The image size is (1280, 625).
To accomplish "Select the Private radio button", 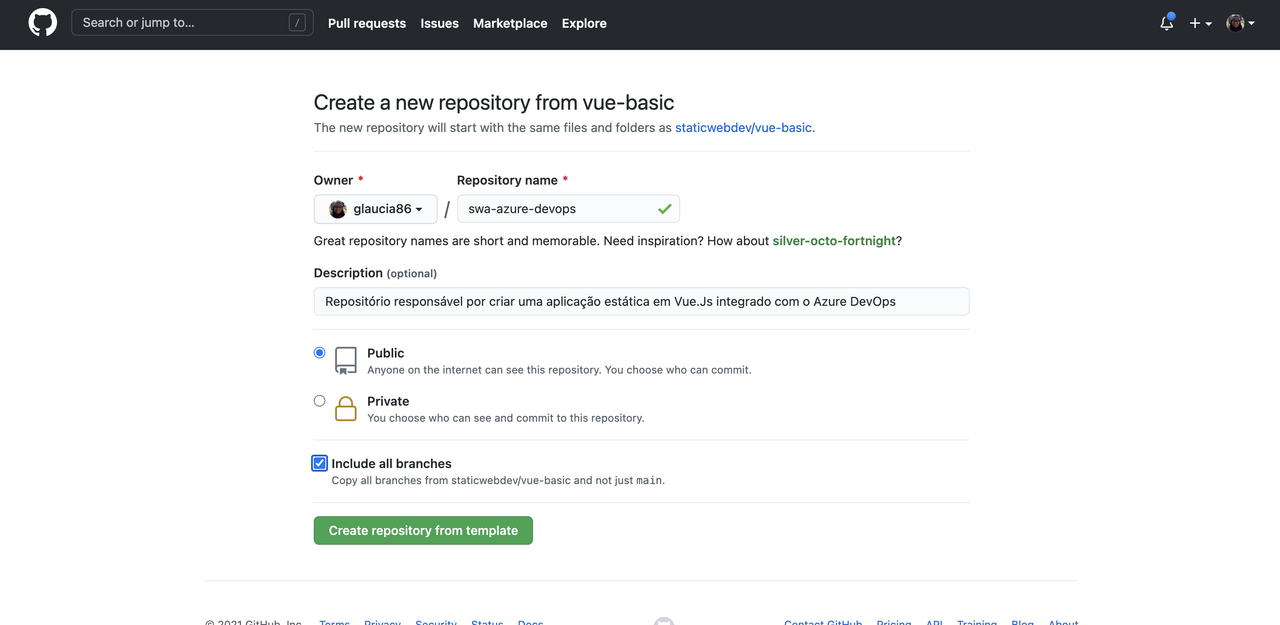I will (x=320, y=401).
